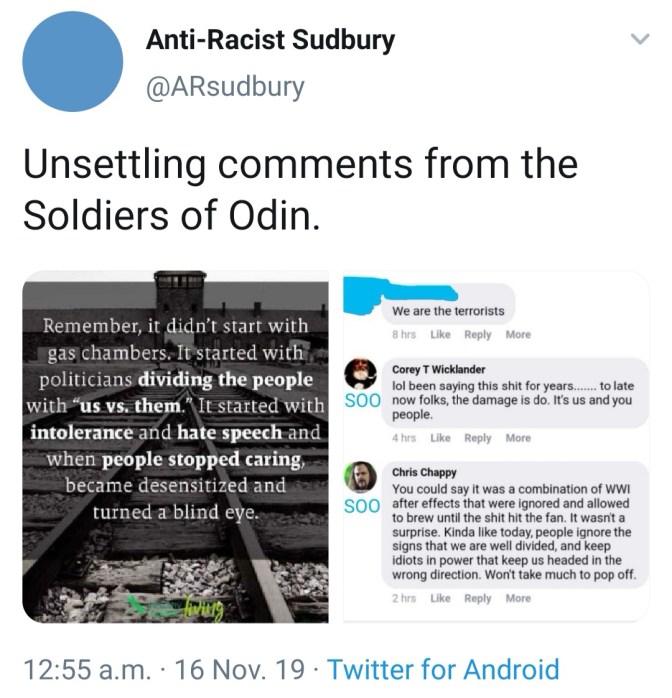
Task: Open the Anti-Racist Sudbury profile avatar
Action: [x=72, y=62]
